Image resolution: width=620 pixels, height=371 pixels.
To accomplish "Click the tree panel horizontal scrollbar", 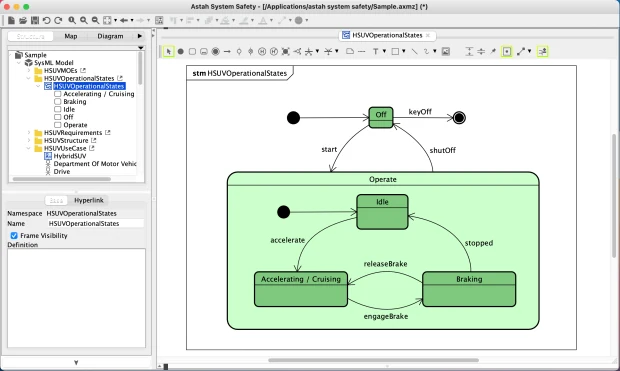I will (x=62, y=179).
